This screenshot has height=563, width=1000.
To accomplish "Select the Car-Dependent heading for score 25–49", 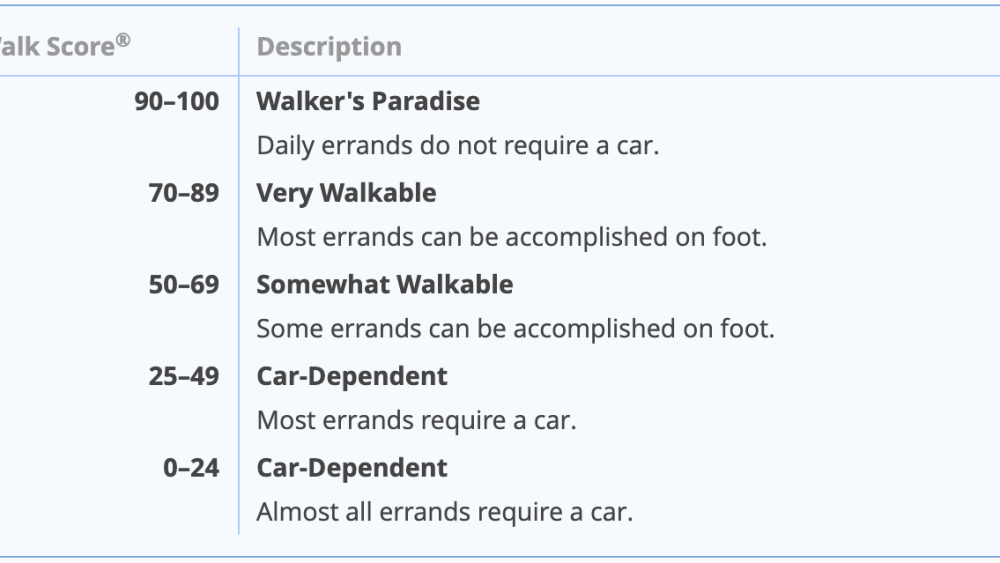I will [x=352, y=376].
